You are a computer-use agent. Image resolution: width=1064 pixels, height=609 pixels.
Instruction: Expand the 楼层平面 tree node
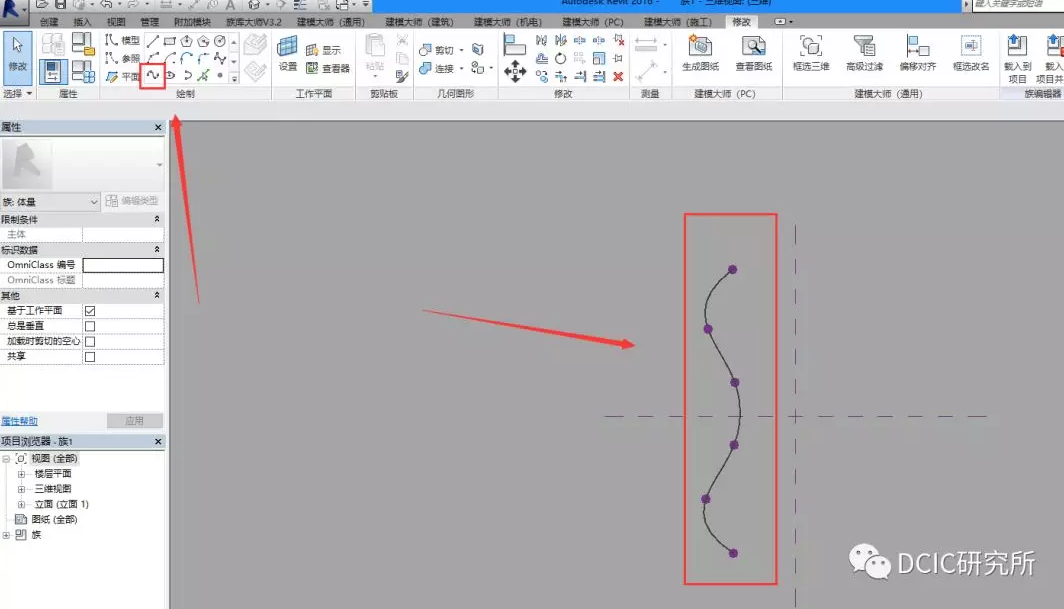coord(21,474)
